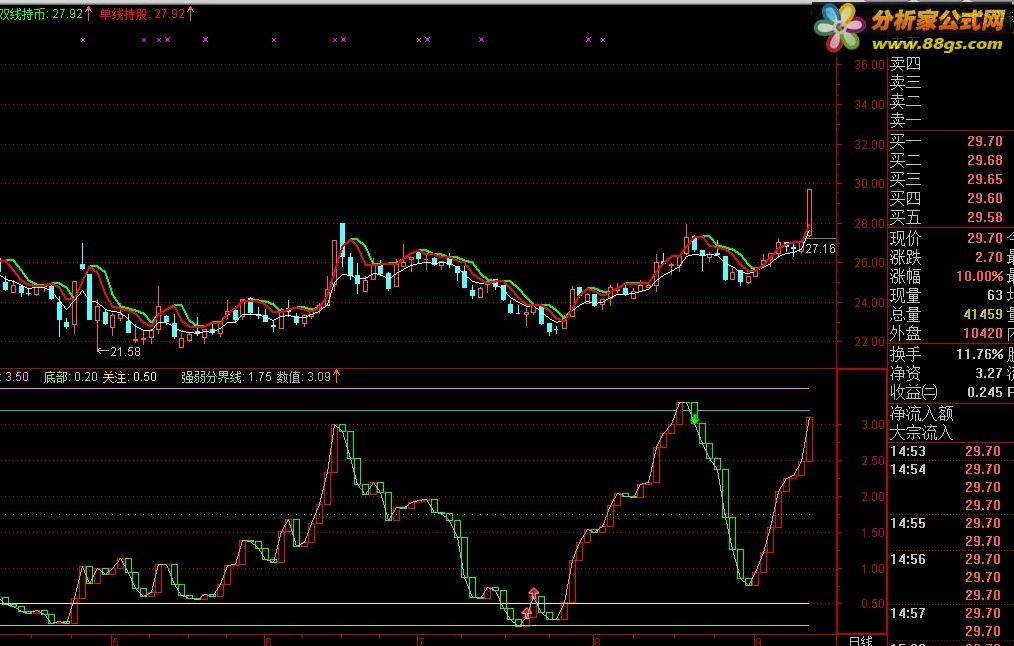Click the 36.00 price axis label

pyautogui.click(x=868, y=65)
